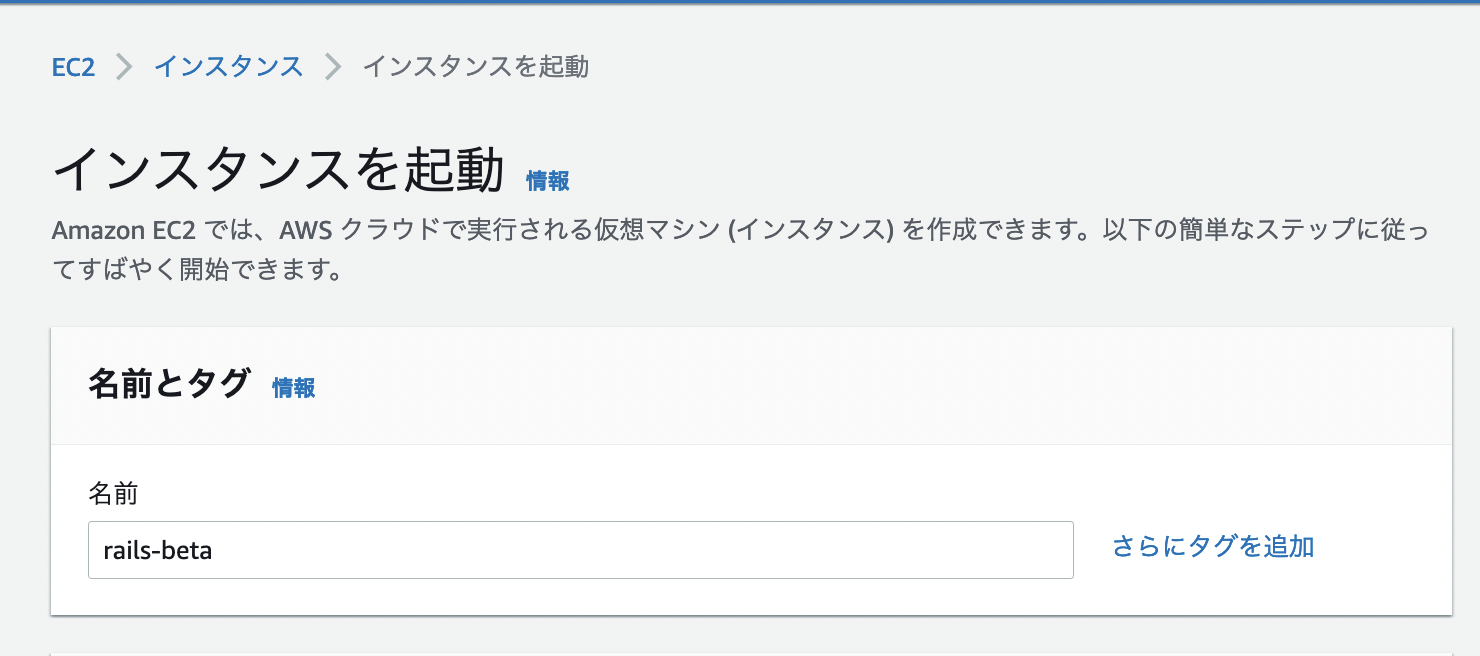This screenshot has width=1480, height=656.
Task: Click the chevron after インスタンス breadcrumb
Action: [331, 66]
